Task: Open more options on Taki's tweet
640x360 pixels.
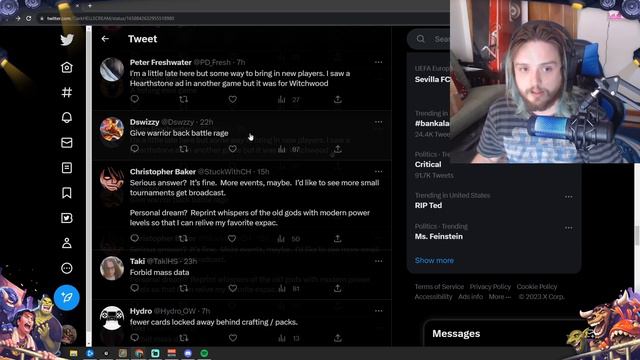Action: click(x=378, y=261)
